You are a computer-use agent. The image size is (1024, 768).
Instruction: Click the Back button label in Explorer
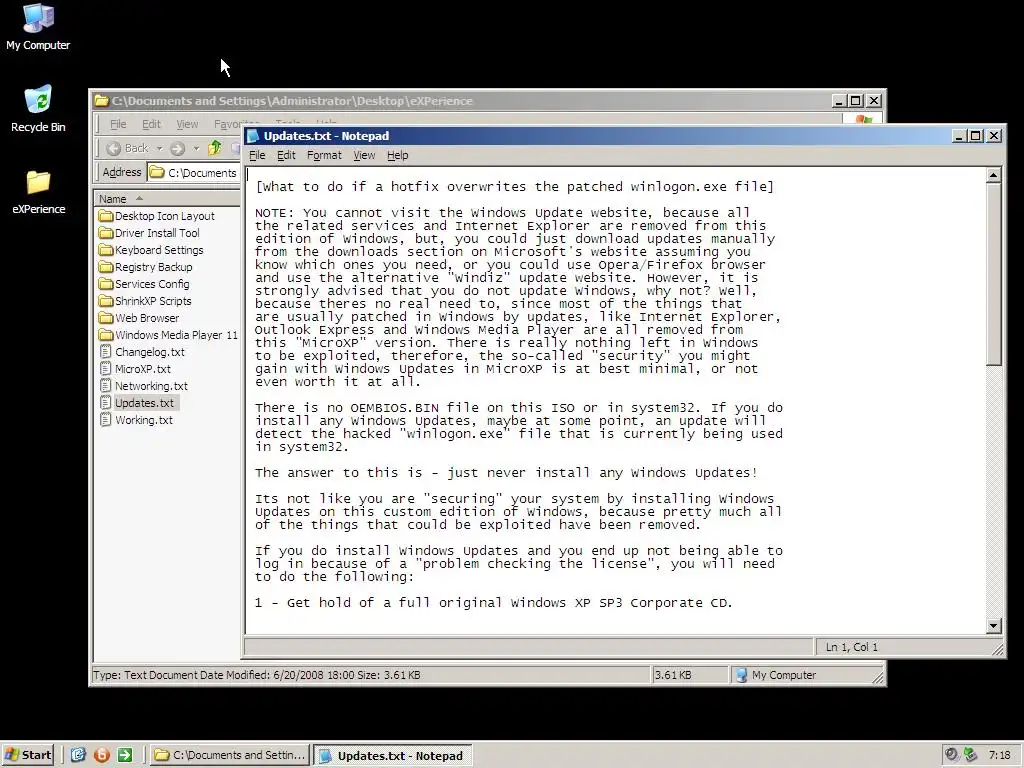coord(136,148)
